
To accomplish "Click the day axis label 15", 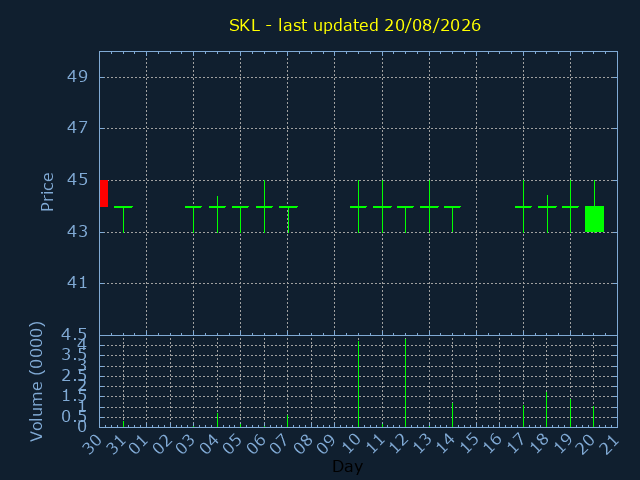I will [x=469, y=444].
